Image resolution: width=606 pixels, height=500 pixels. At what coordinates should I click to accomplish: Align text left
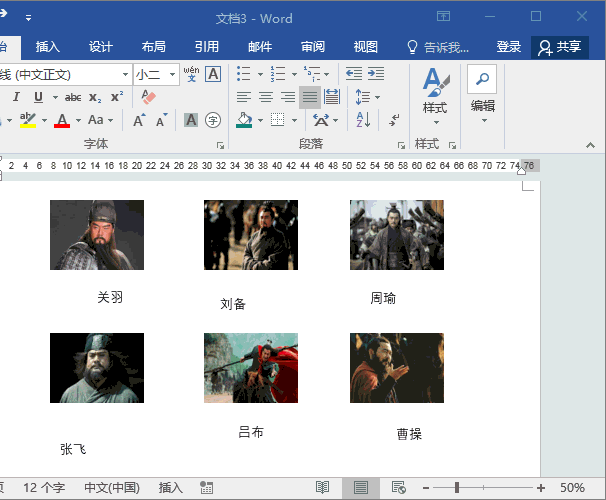[x=244, y=97]
